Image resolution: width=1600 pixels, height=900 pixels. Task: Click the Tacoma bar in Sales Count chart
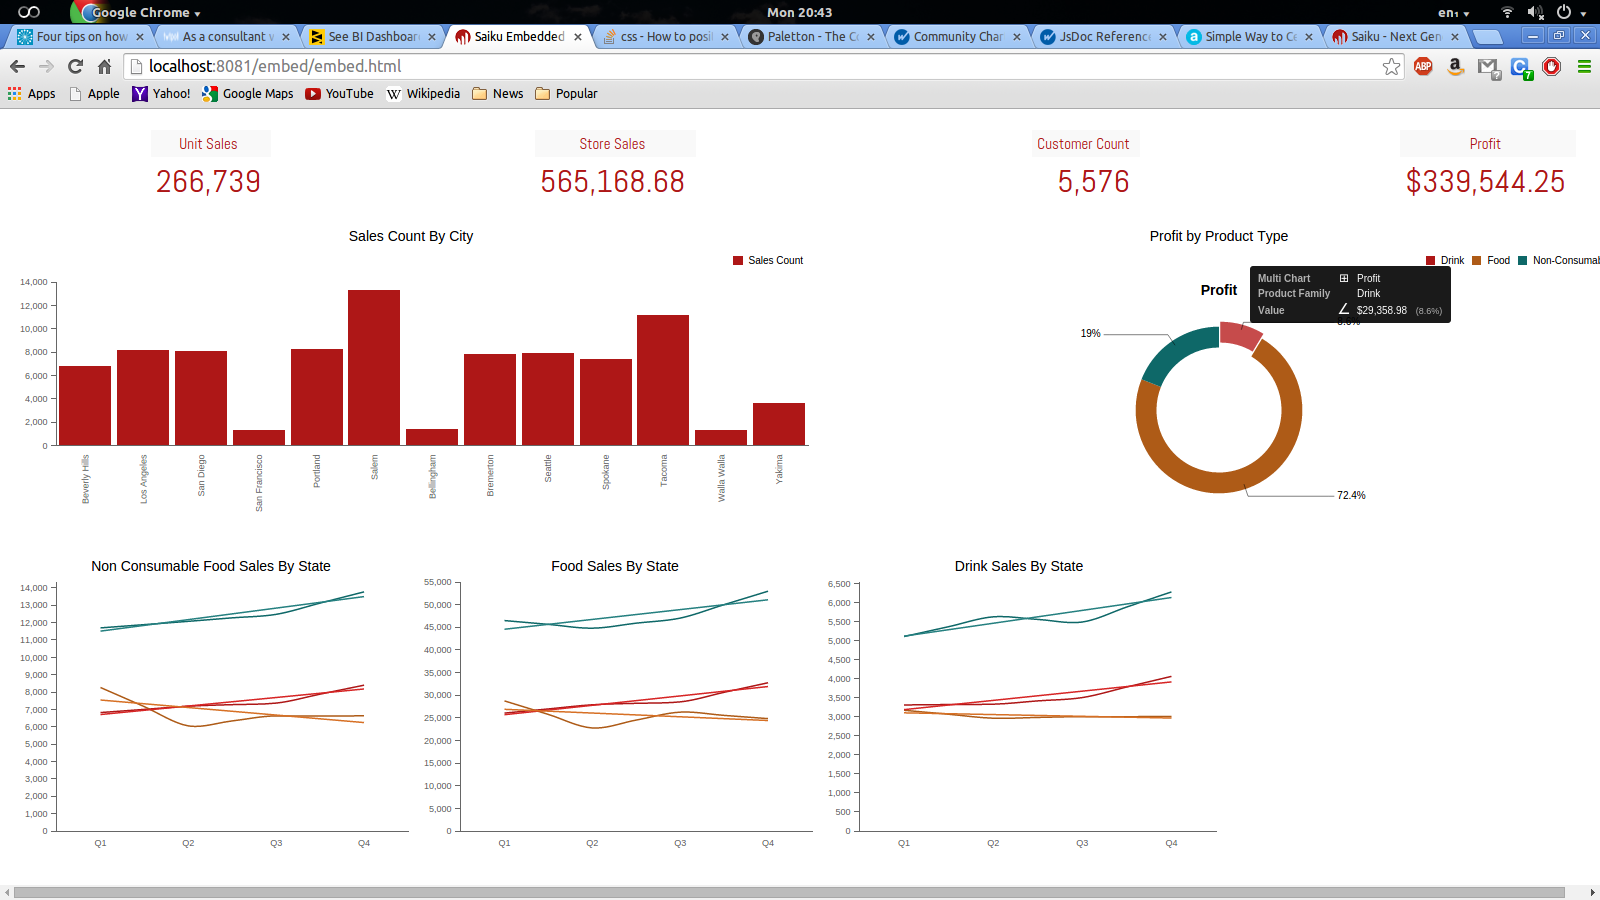[x=663, y=380]
